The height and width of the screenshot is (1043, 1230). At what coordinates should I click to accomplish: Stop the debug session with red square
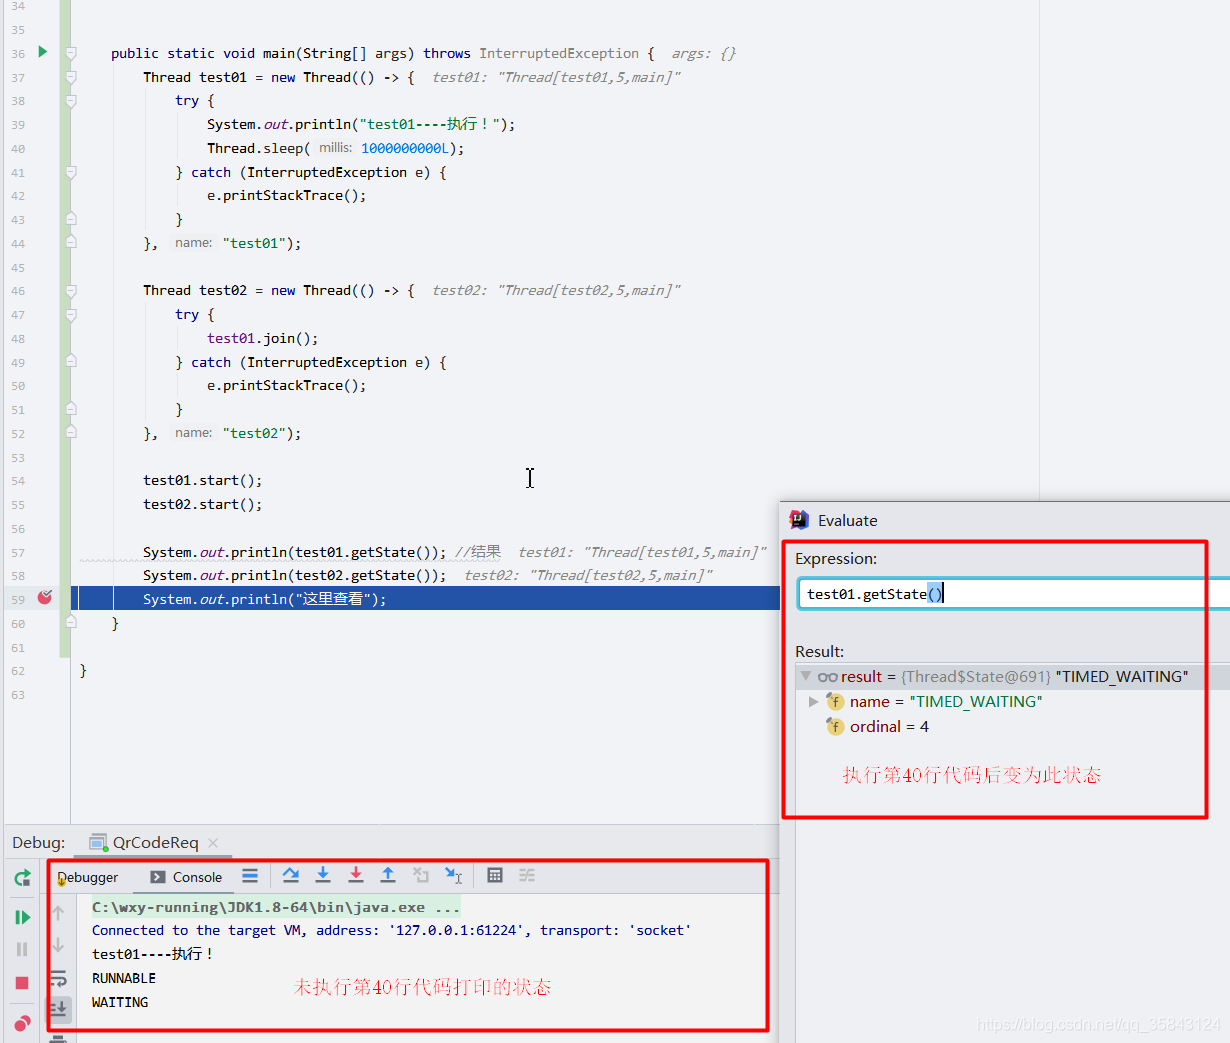[22, 982]
